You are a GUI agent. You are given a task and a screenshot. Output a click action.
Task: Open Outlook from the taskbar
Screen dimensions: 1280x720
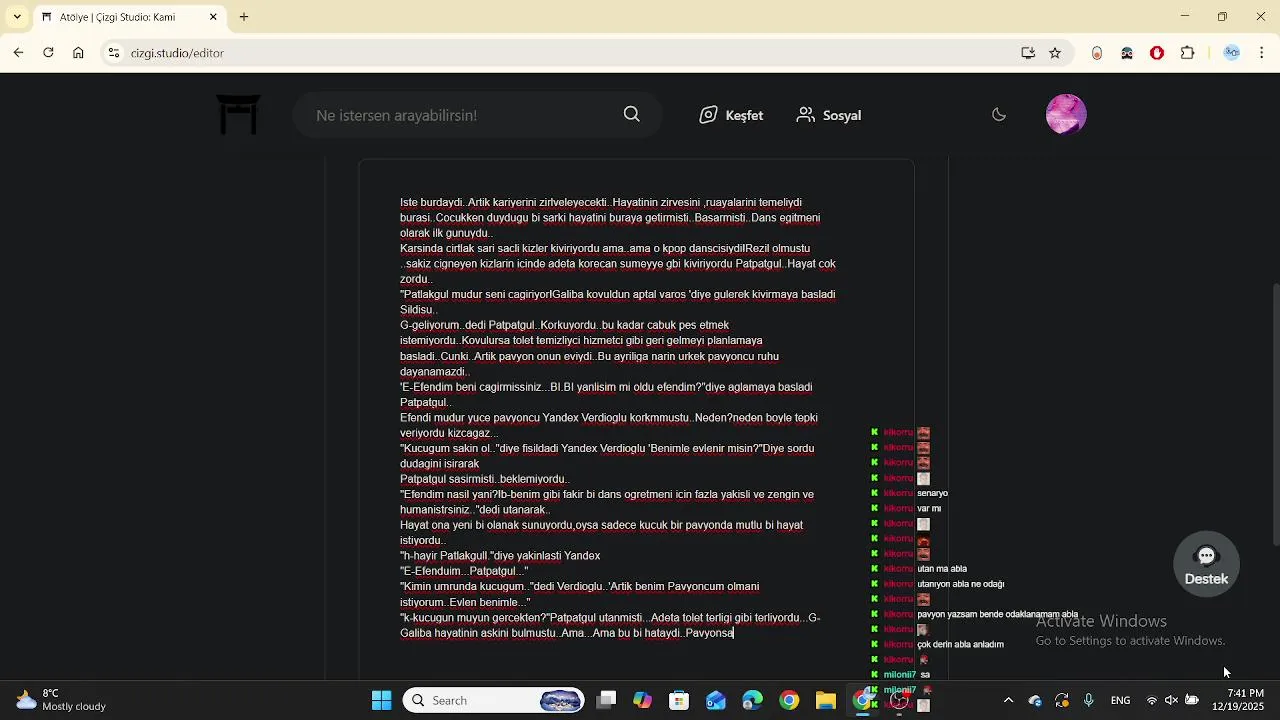[x=716, y=700]
